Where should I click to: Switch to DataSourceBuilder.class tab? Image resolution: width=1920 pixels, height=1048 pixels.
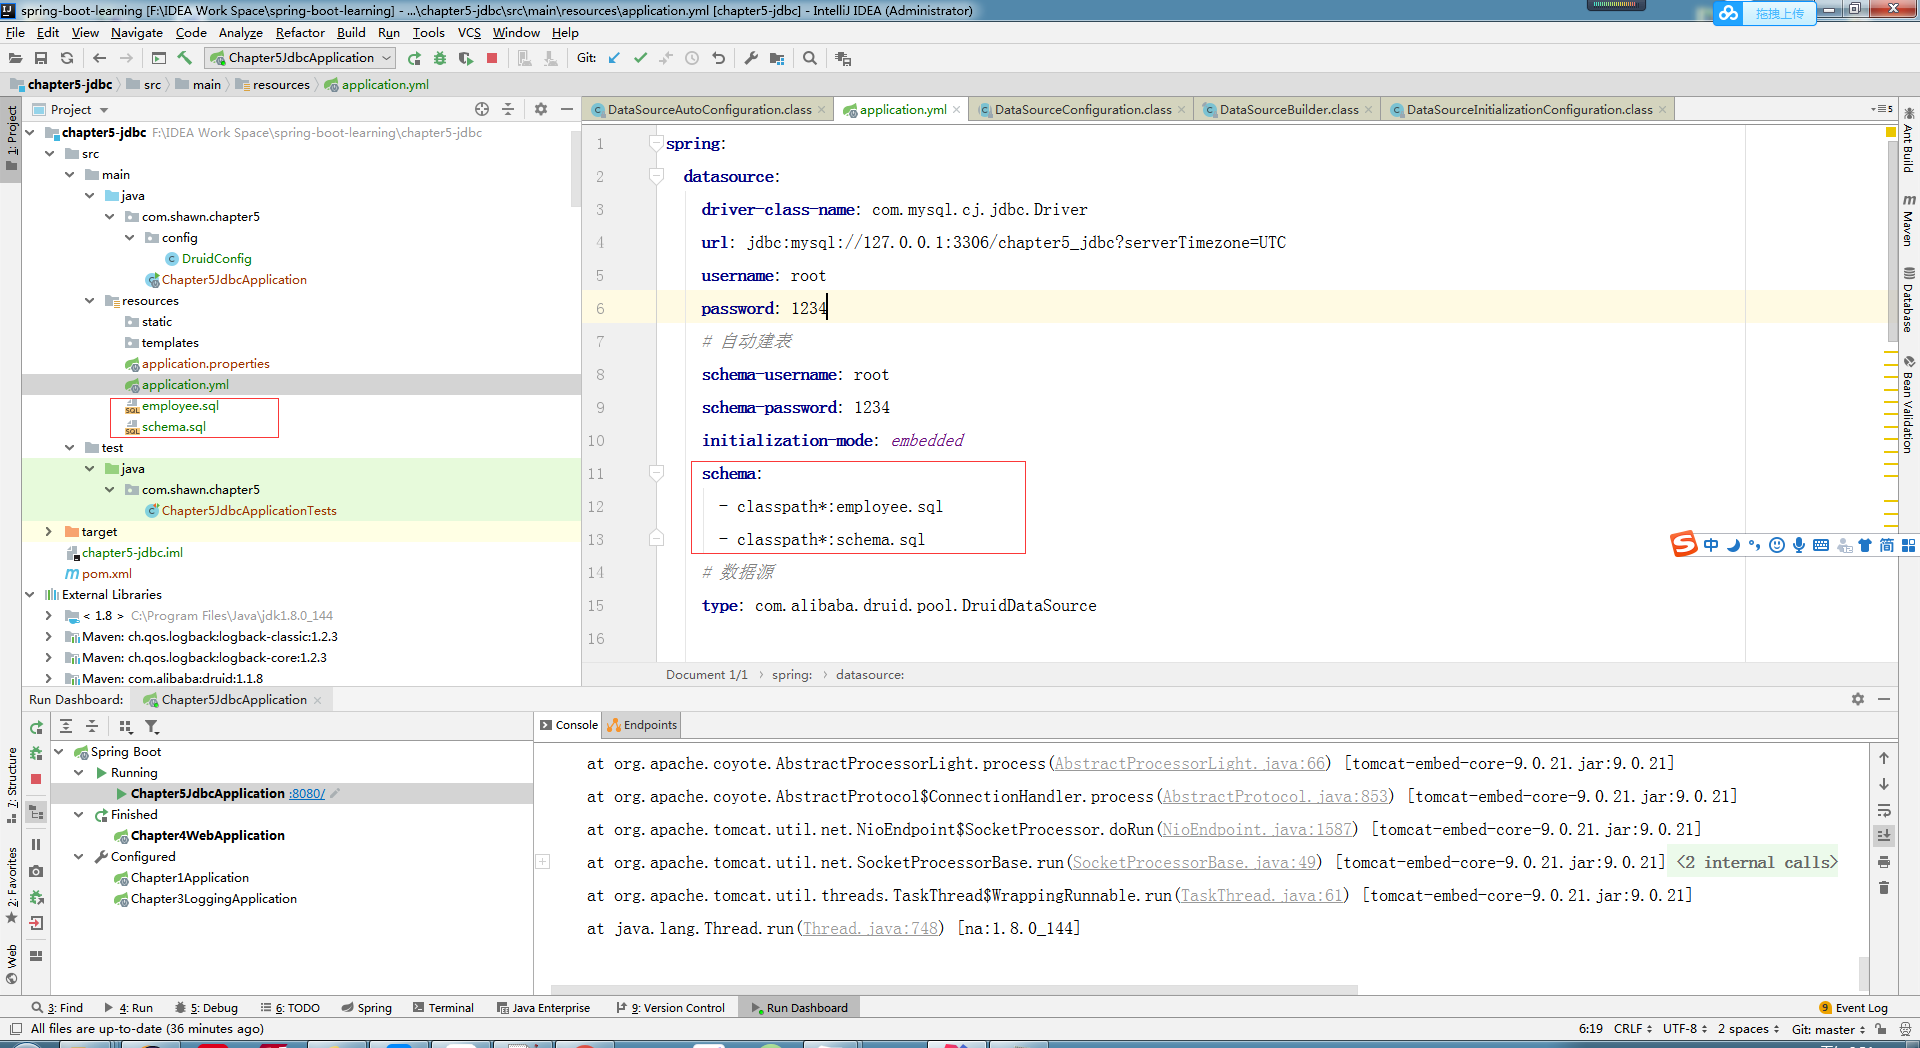1288,109
